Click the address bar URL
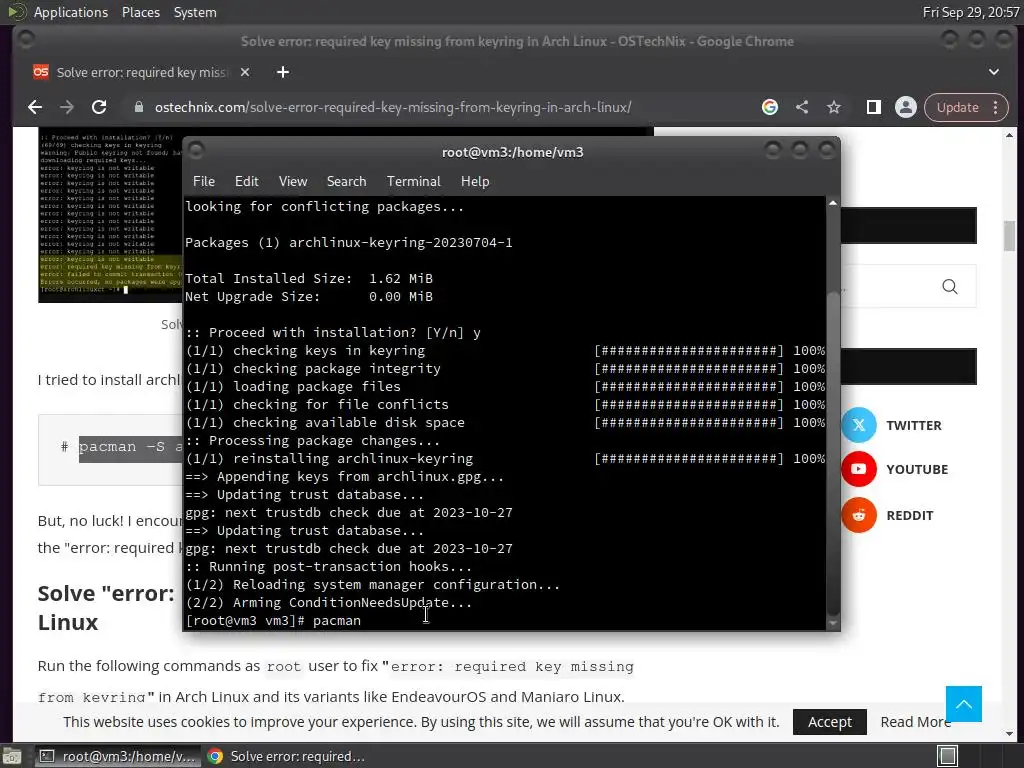The width and height of the screenshot is (1024, 768). pyautogui.click(x=392, y=107)
